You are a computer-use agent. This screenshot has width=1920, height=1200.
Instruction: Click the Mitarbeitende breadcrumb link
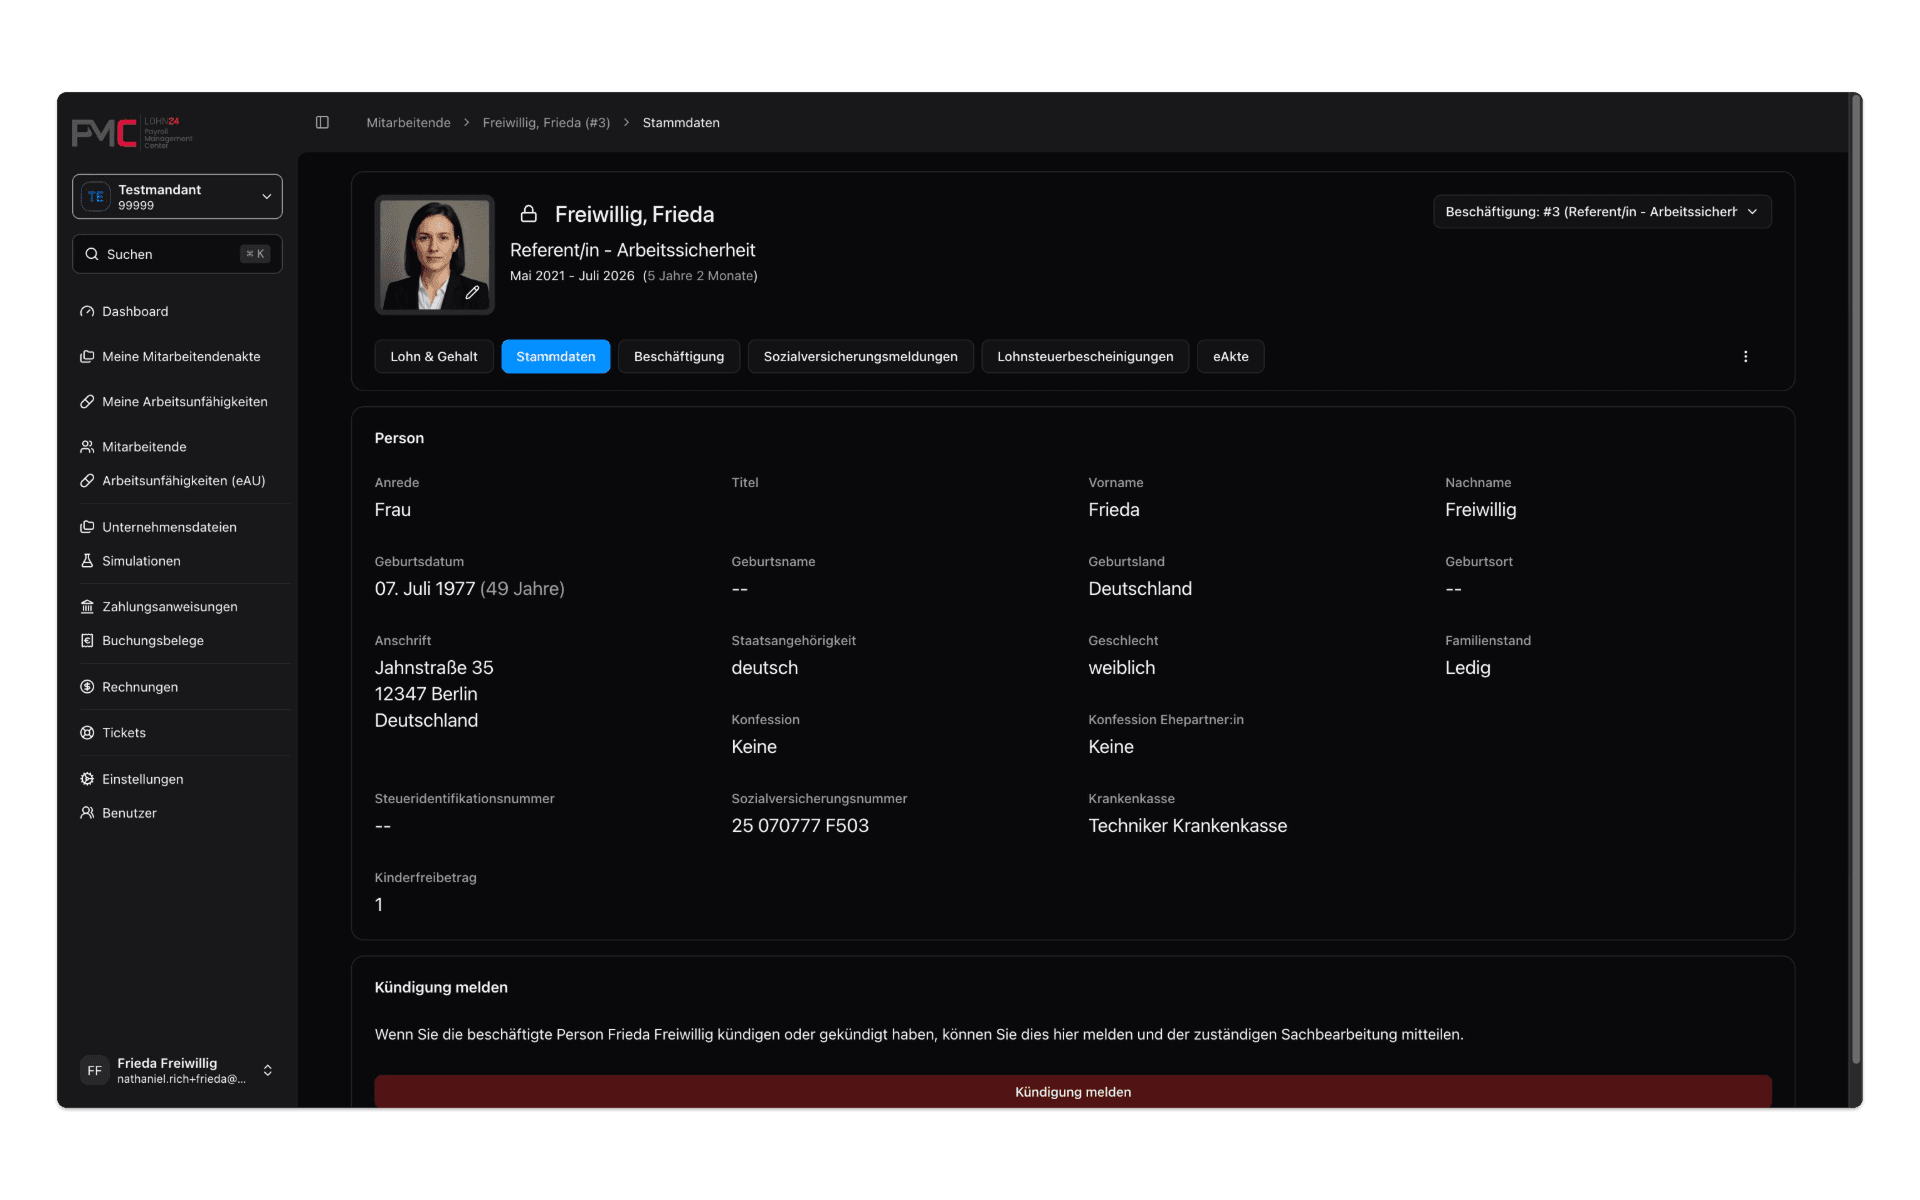click(x=408, y=123)
